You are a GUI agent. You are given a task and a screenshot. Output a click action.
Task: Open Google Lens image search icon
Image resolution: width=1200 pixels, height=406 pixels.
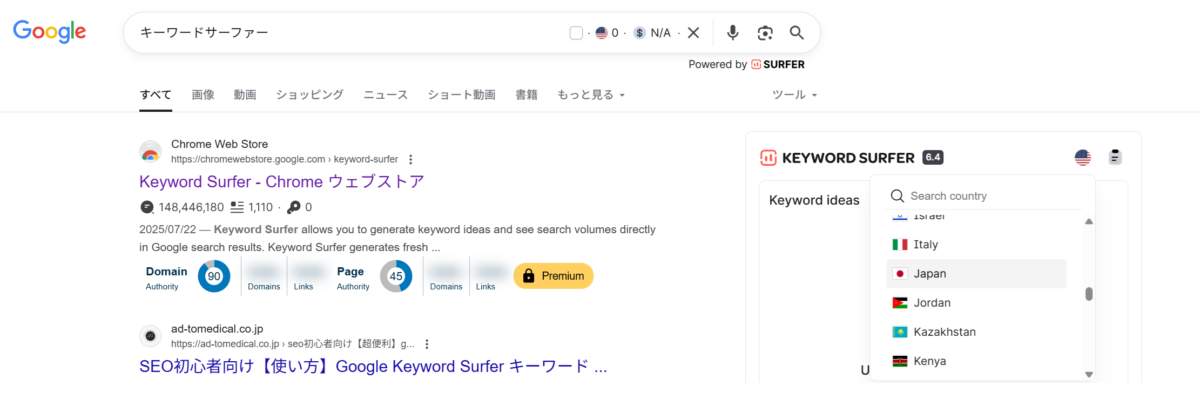tap(765, 33)
